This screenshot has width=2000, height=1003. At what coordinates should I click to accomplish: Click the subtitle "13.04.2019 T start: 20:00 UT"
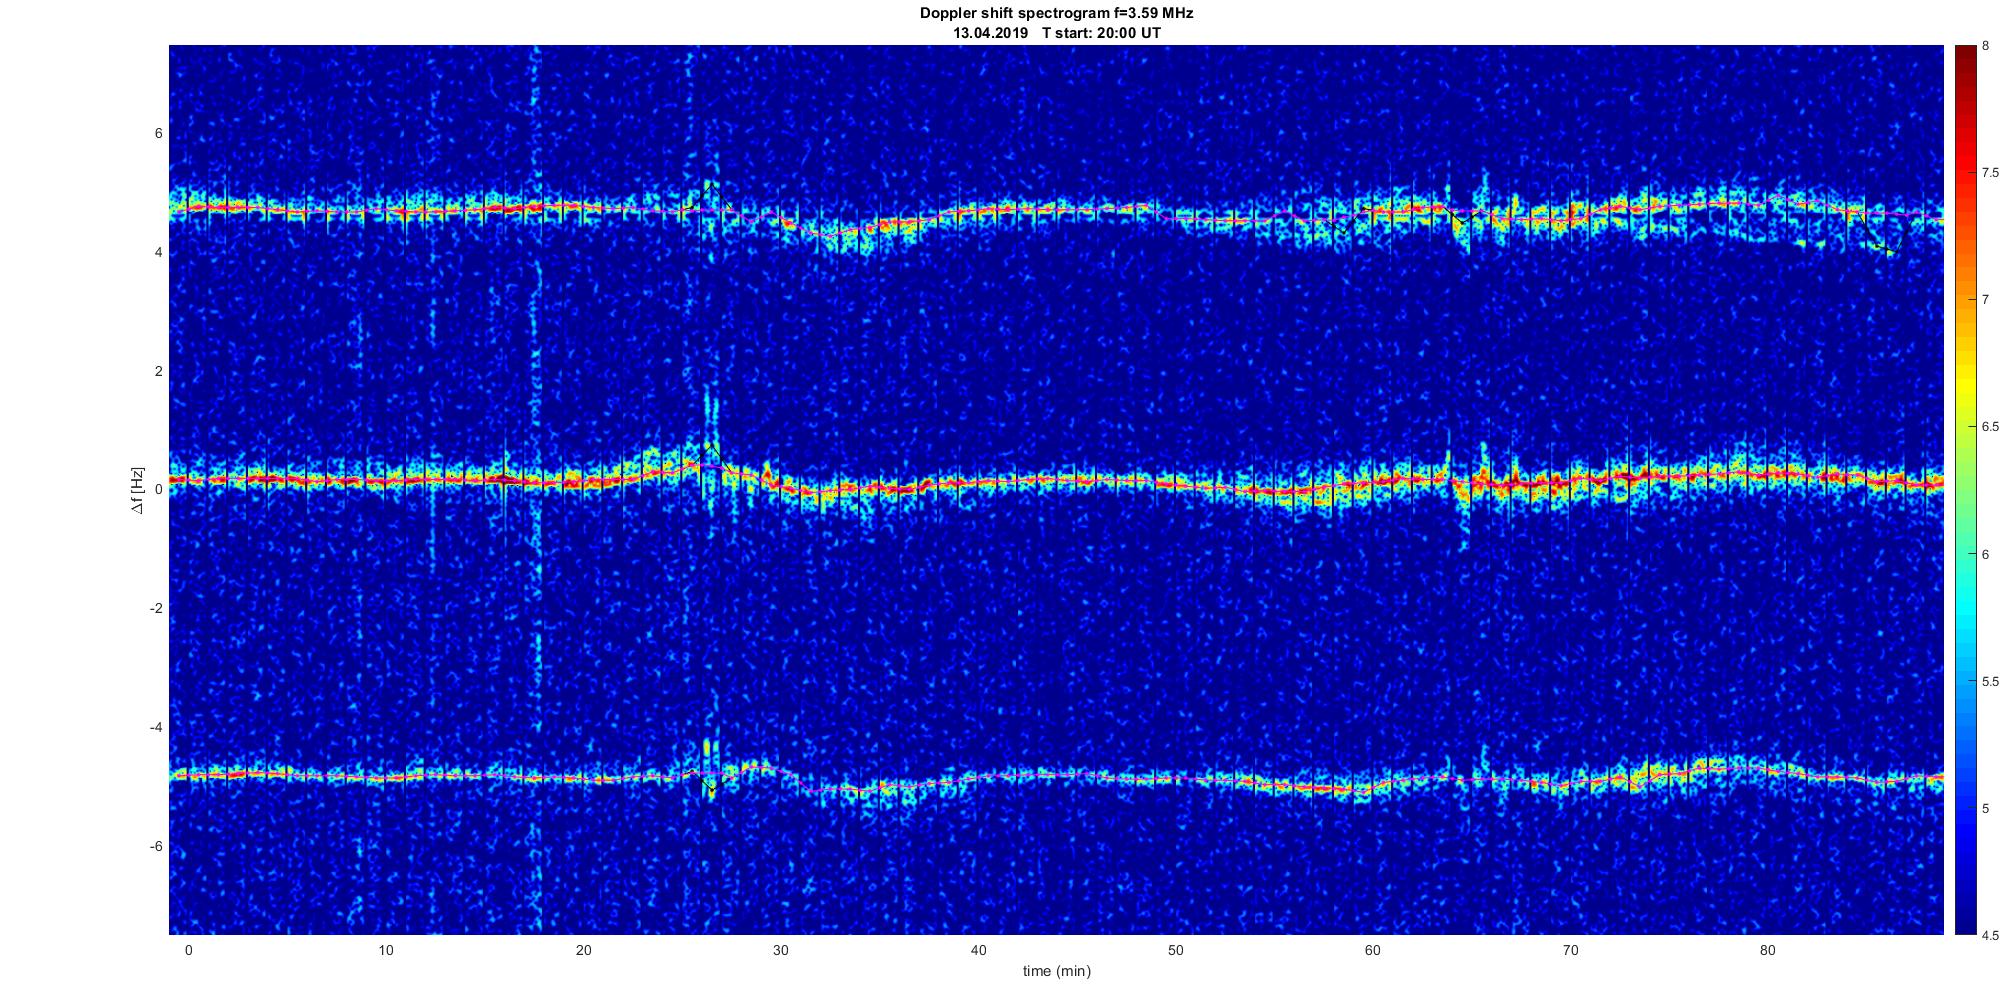click(x=1056, y=33)
